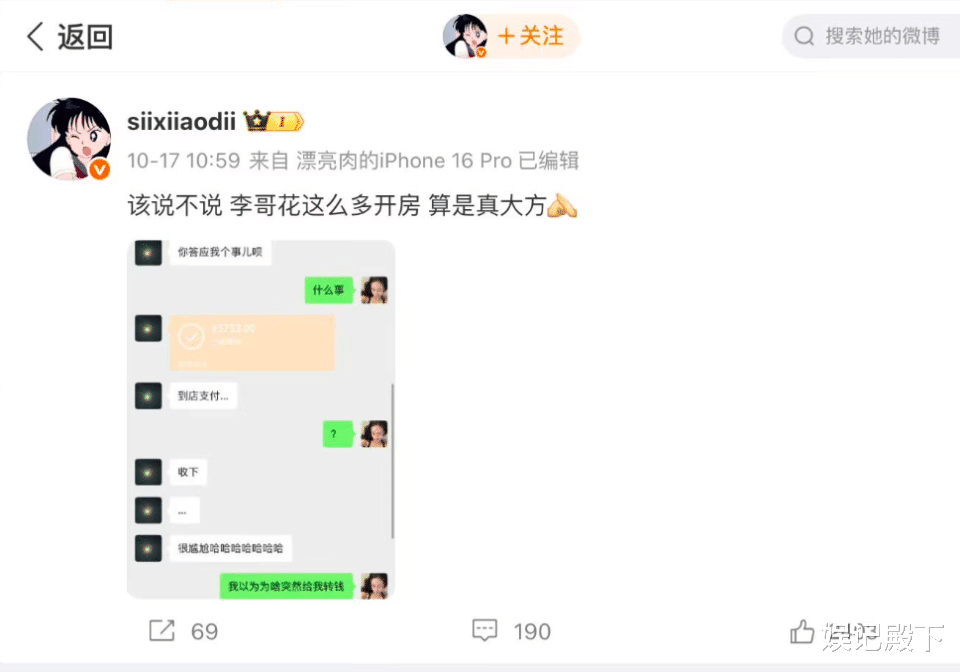The image size is (960, 672).
Task: Open the chat screenshot image
Action: [261, 419]
